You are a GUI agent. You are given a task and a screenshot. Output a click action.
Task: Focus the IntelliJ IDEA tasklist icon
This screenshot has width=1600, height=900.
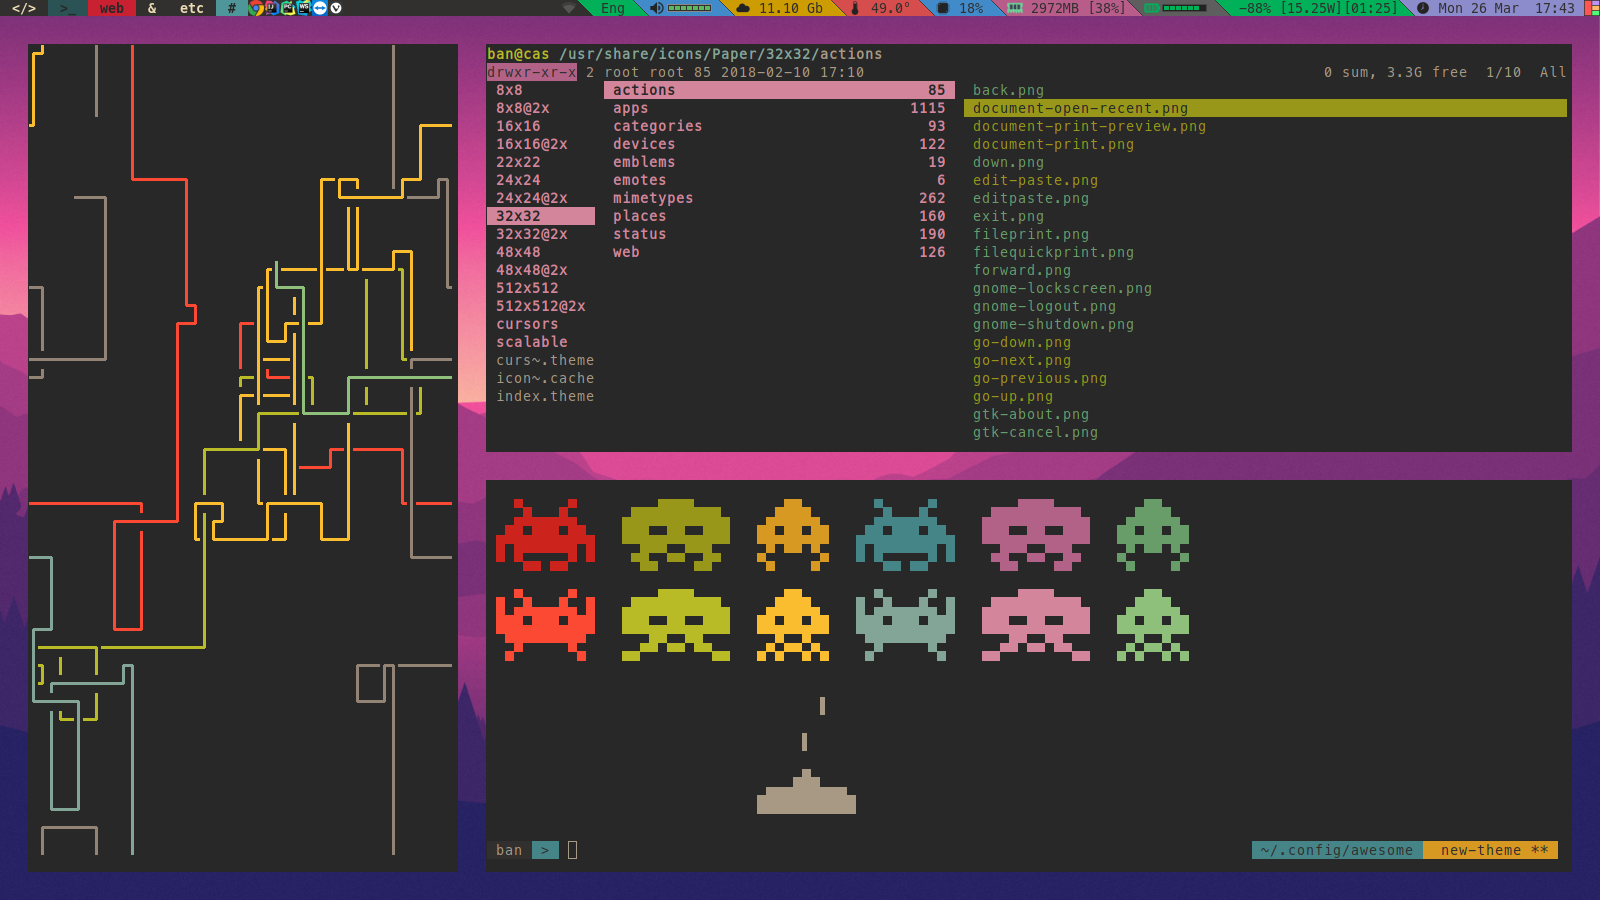coord(272,8)
